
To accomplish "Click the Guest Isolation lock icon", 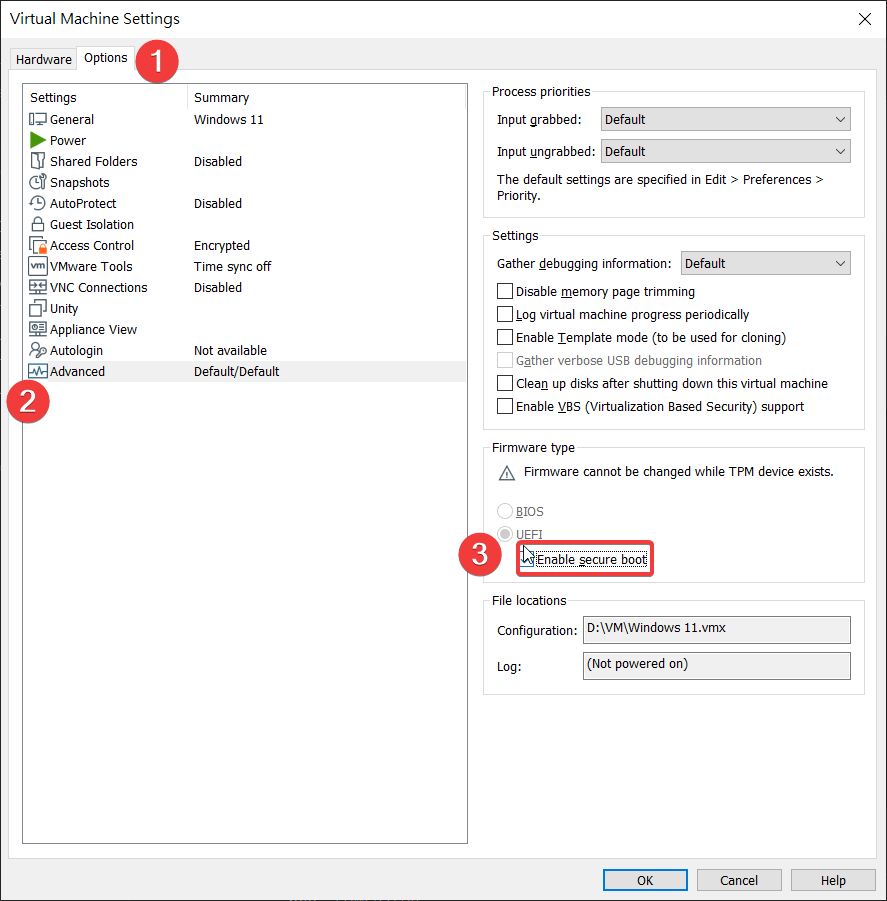I will [x=38, y=225].
